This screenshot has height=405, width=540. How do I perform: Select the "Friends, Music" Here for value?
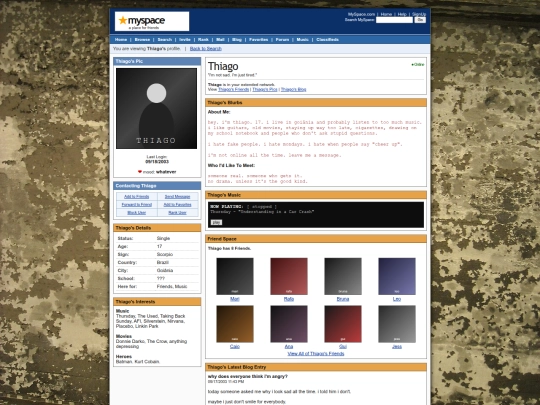[172, 287]
